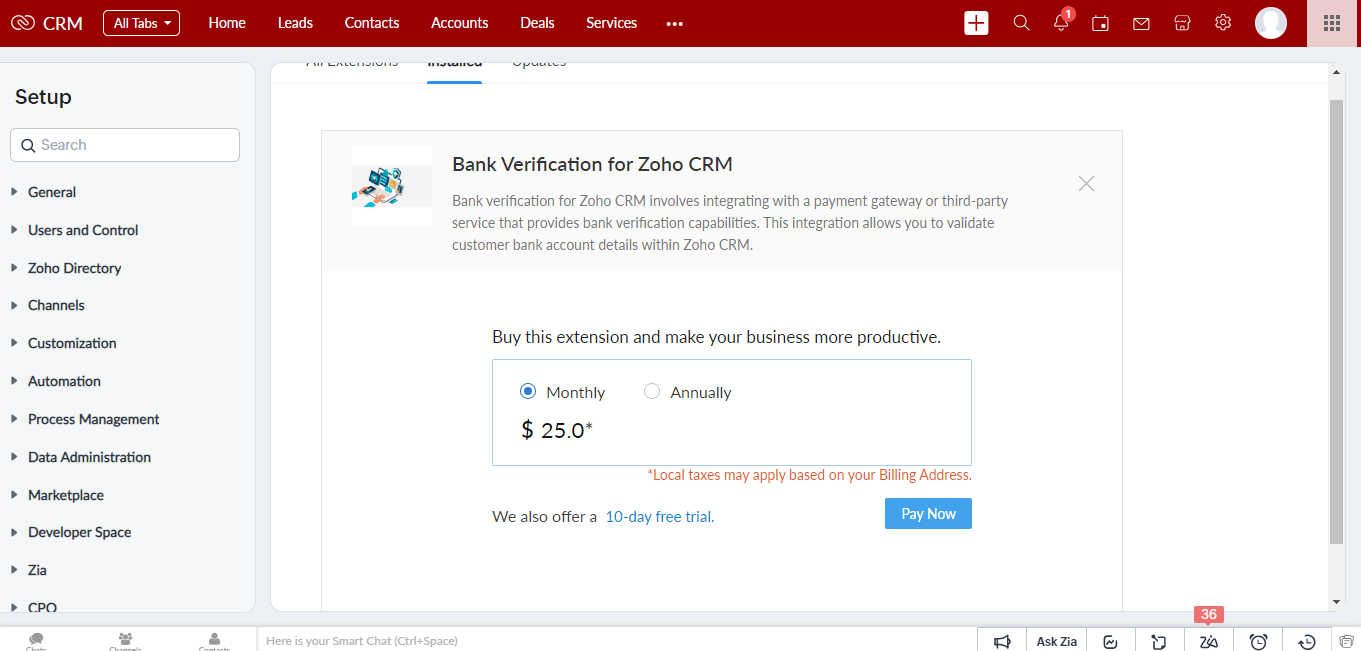The height and width of the screenshot is (651, 1361).
Task: Expand the Customization section in Setup
Action: [x=72, y=343]
